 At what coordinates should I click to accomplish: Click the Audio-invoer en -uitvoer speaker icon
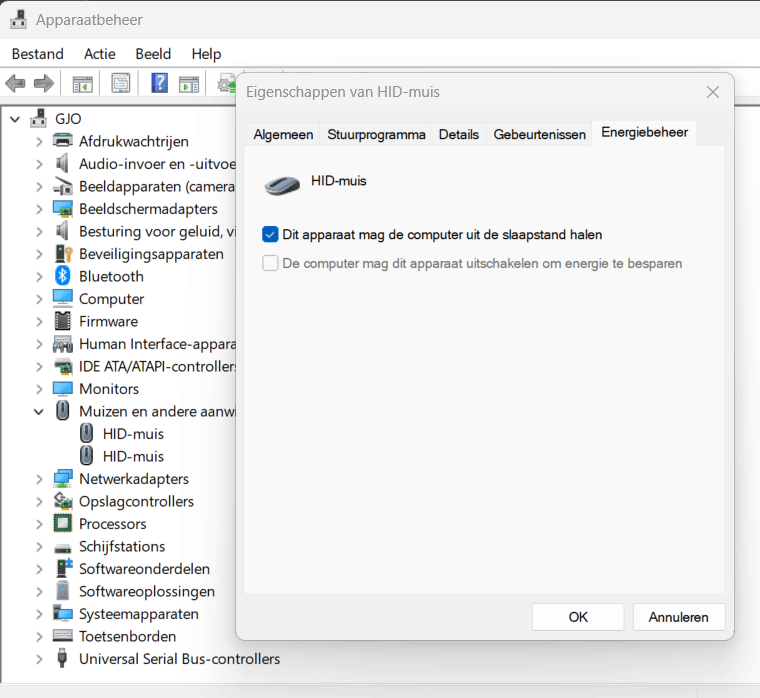pyautogui.click(x=63, y=163)
